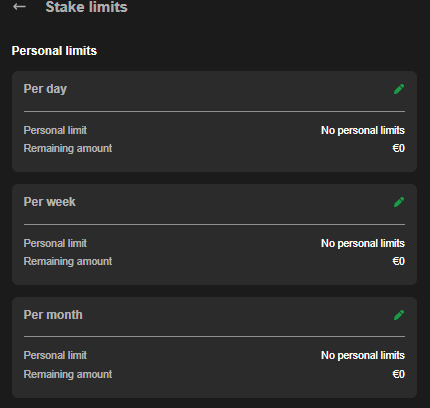430x408 pixels.
Task: Select No personal limits value under Per month
Action: pyautogui.click(x=363, y=355)
